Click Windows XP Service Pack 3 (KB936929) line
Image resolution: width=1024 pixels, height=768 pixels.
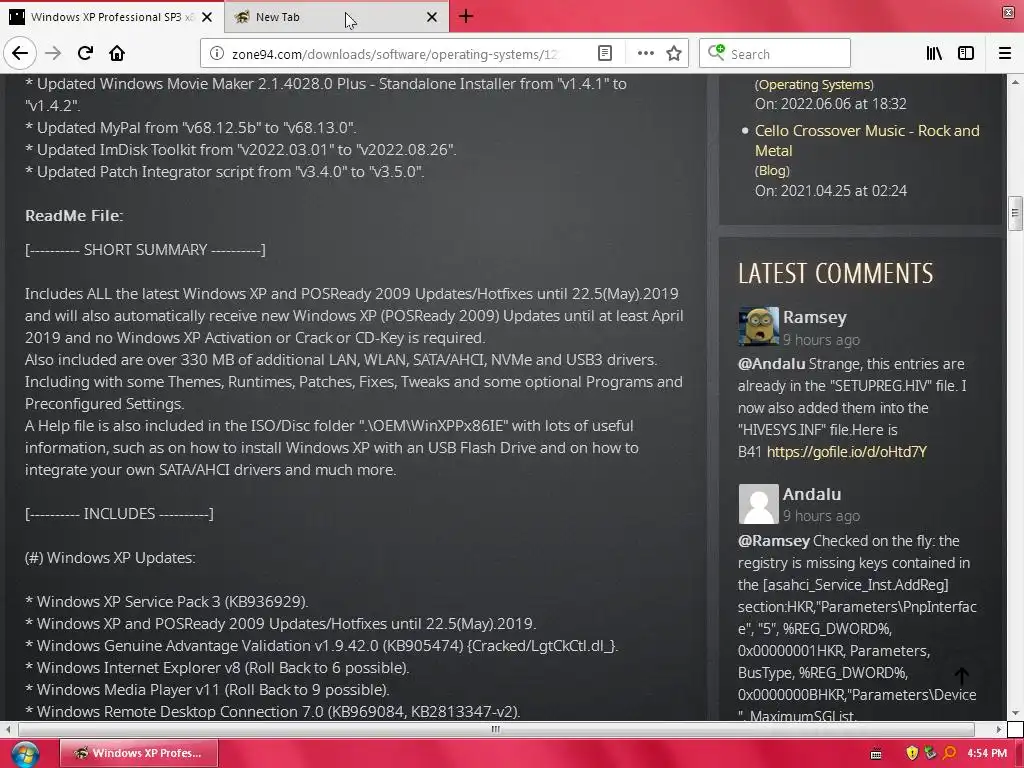(x=167, y=601)
